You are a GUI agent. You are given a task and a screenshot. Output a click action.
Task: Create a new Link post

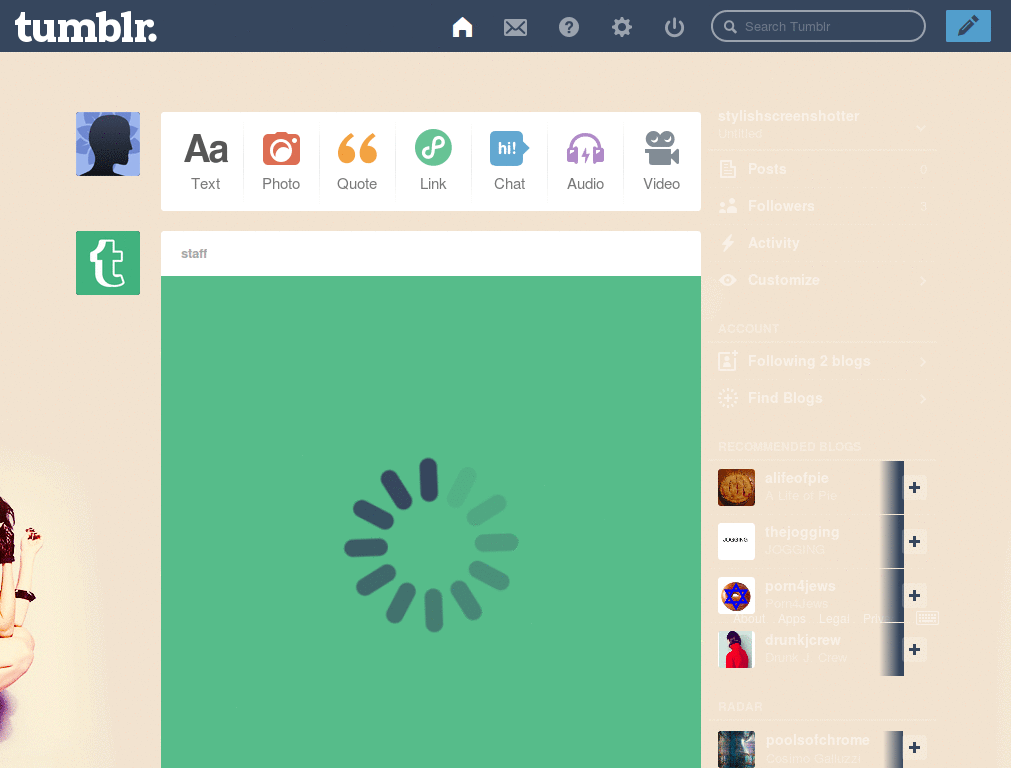tap(433, 161)
